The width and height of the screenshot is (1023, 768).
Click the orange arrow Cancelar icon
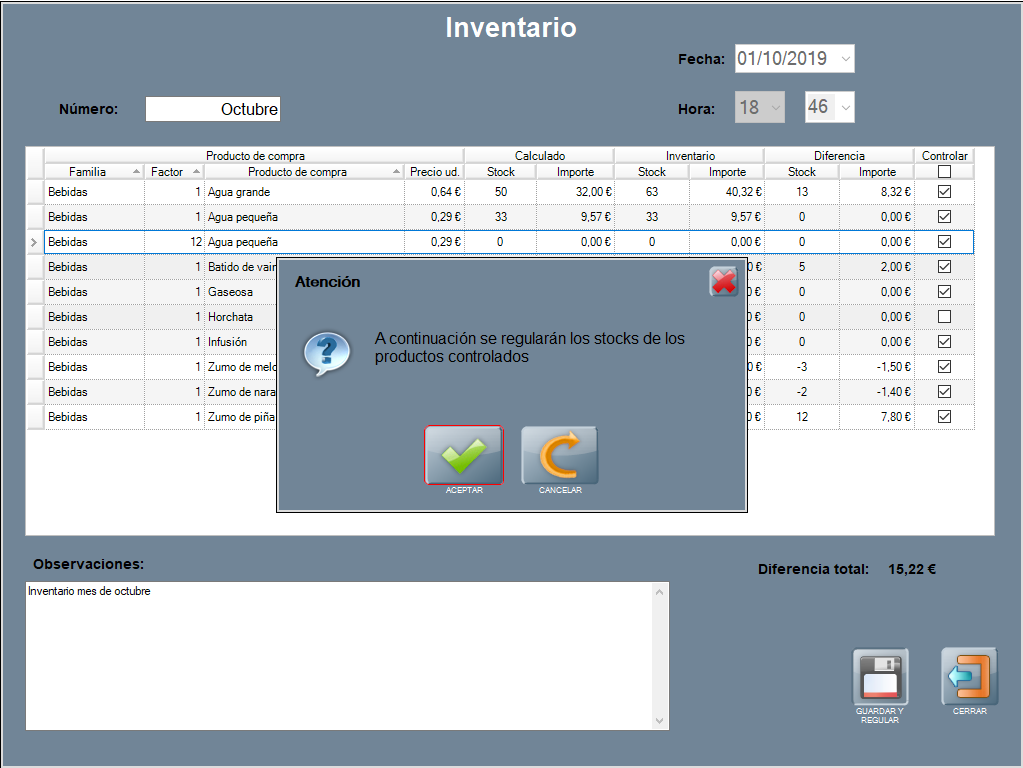559,456
